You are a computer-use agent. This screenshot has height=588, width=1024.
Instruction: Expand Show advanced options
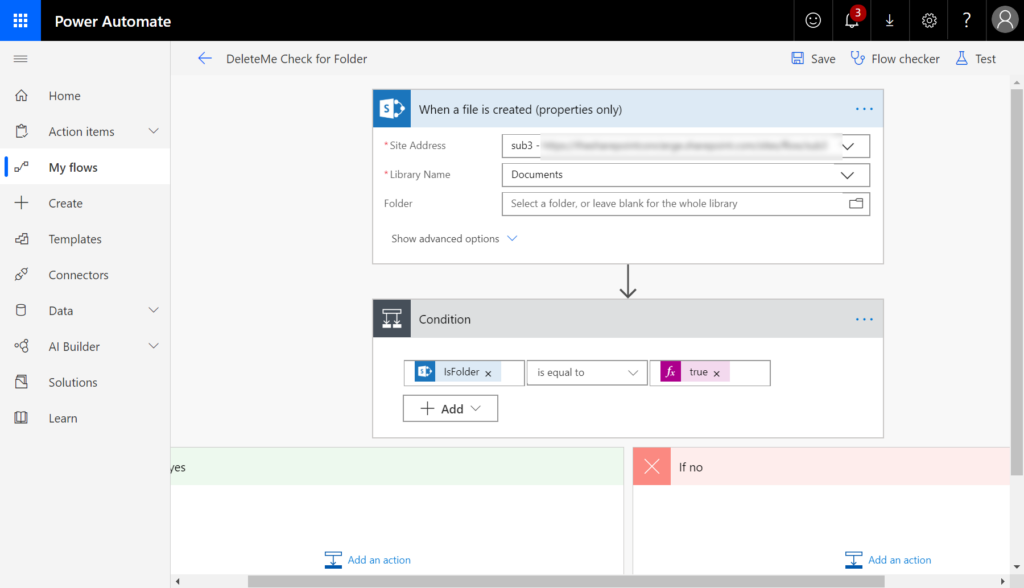point(454,238)
